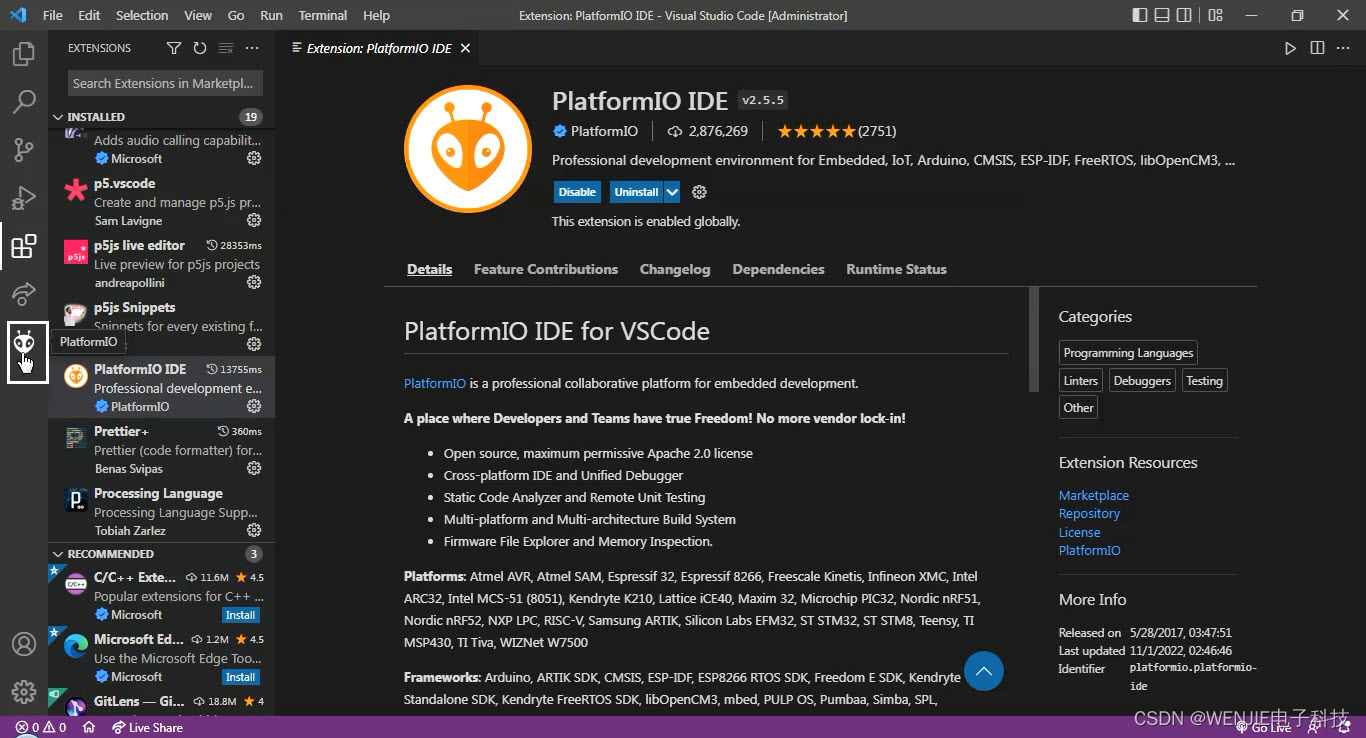Open the Help menu
The image size is (1366, 738).
[376, 15]
